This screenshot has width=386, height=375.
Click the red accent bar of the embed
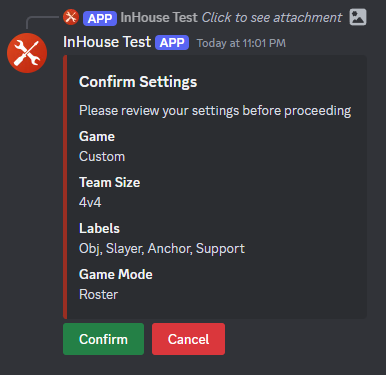tap(65, 187)
